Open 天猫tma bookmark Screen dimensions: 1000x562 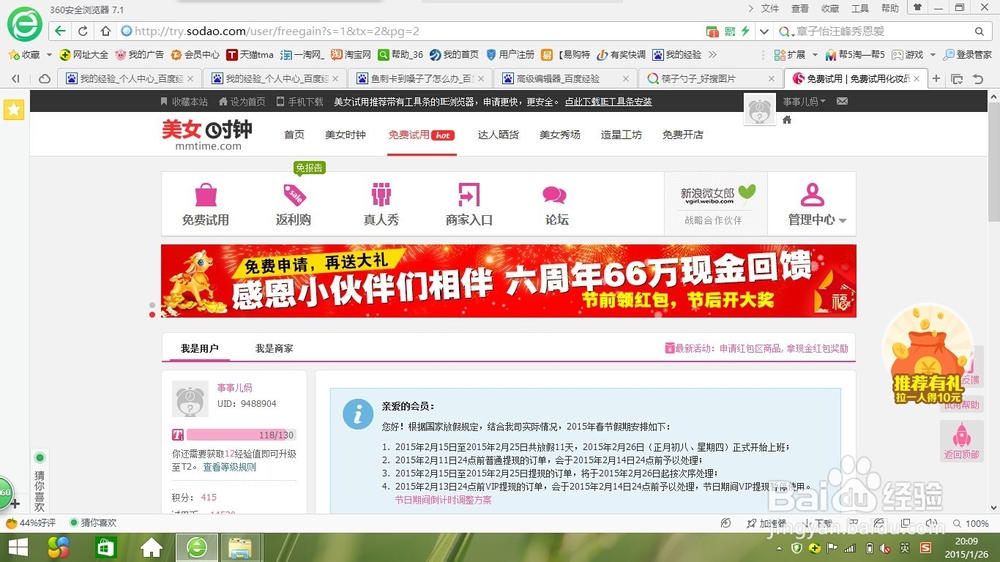(251, 55)
